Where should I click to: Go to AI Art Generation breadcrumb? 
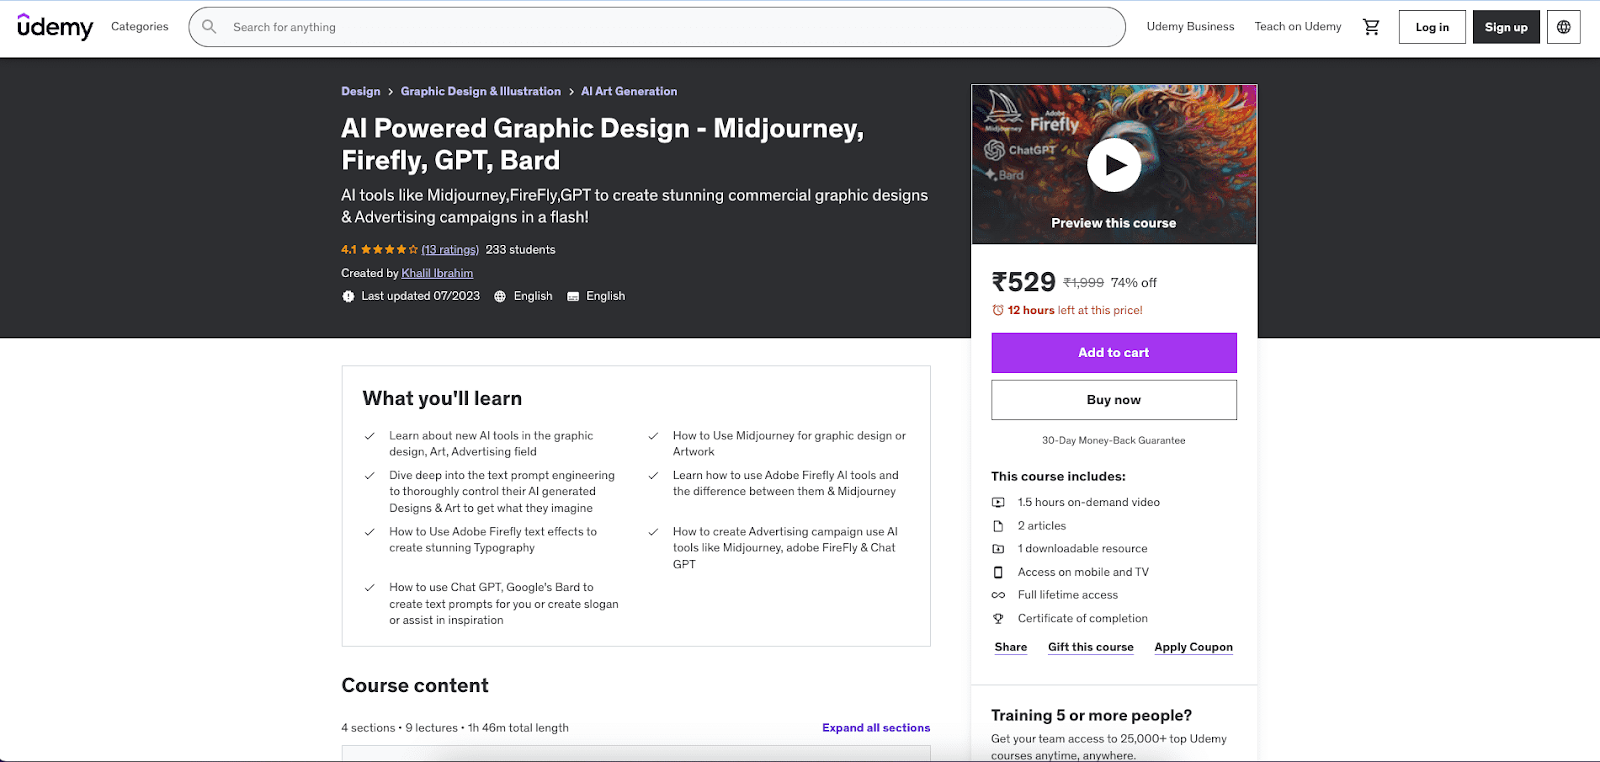(629, 91)
